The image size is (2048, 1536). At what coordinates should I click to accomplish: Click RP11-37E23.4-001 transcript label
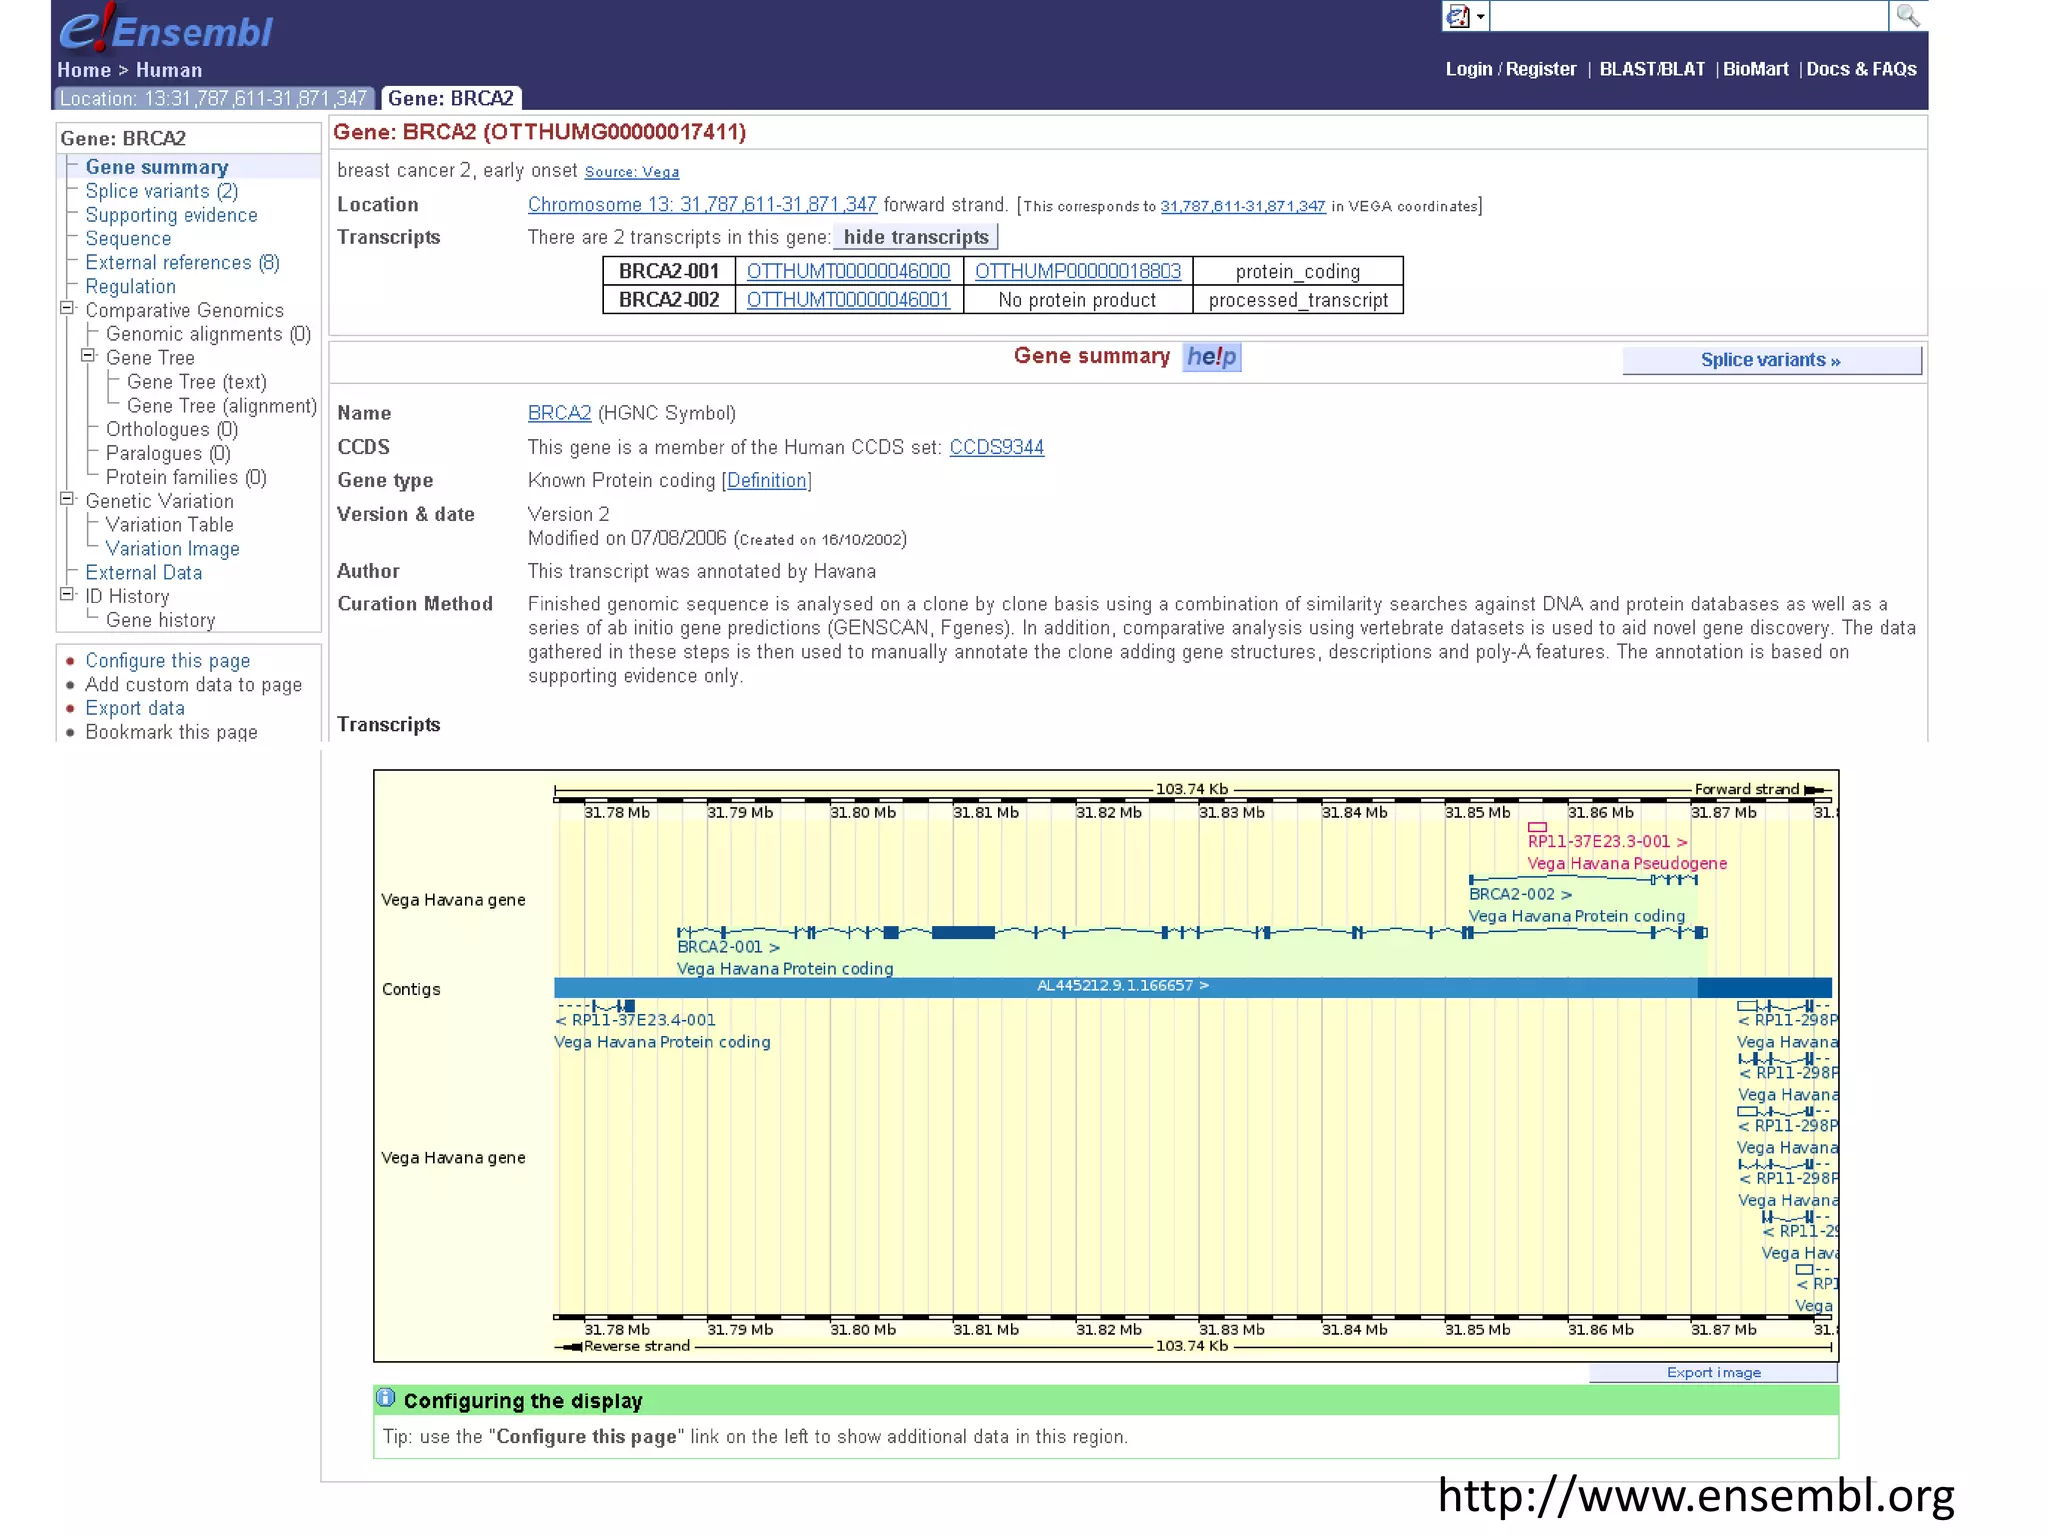[636, 1020]
